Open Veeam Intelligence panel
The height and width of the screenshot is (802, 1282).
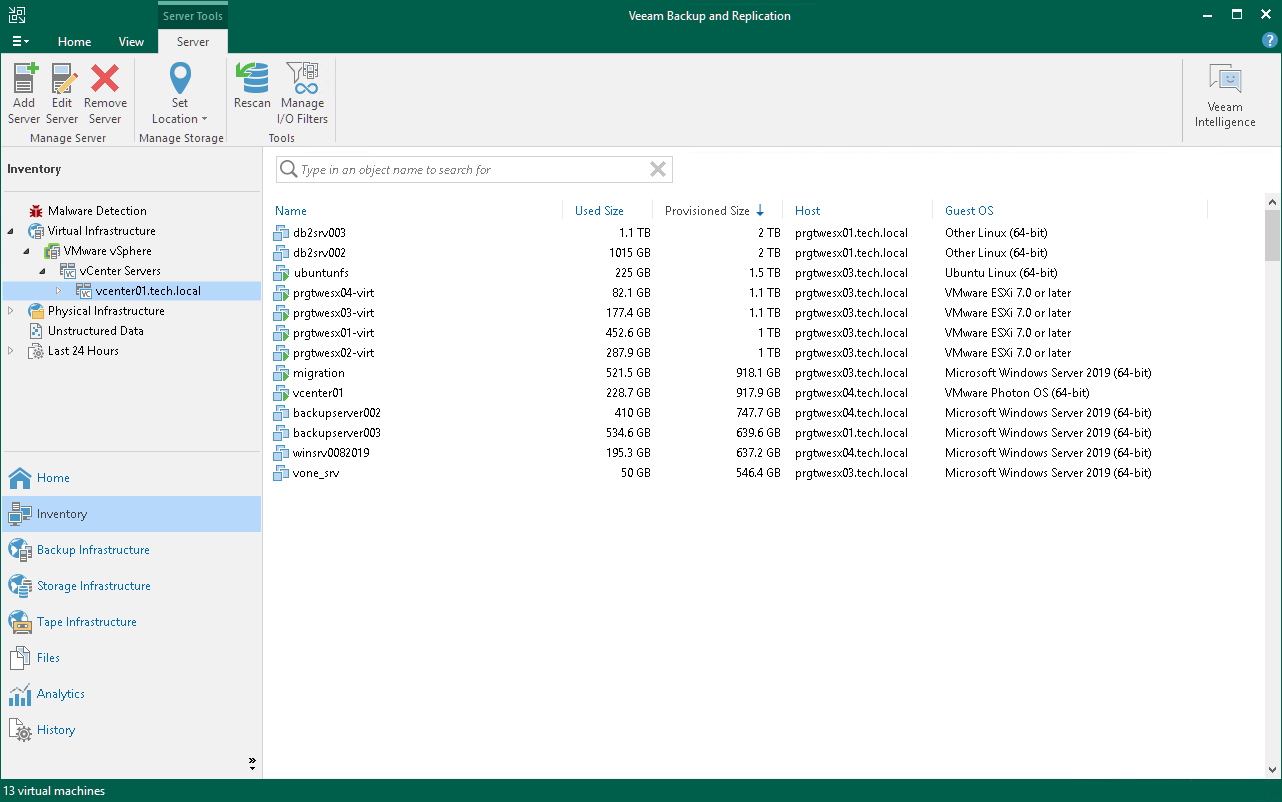[1224, 96]
